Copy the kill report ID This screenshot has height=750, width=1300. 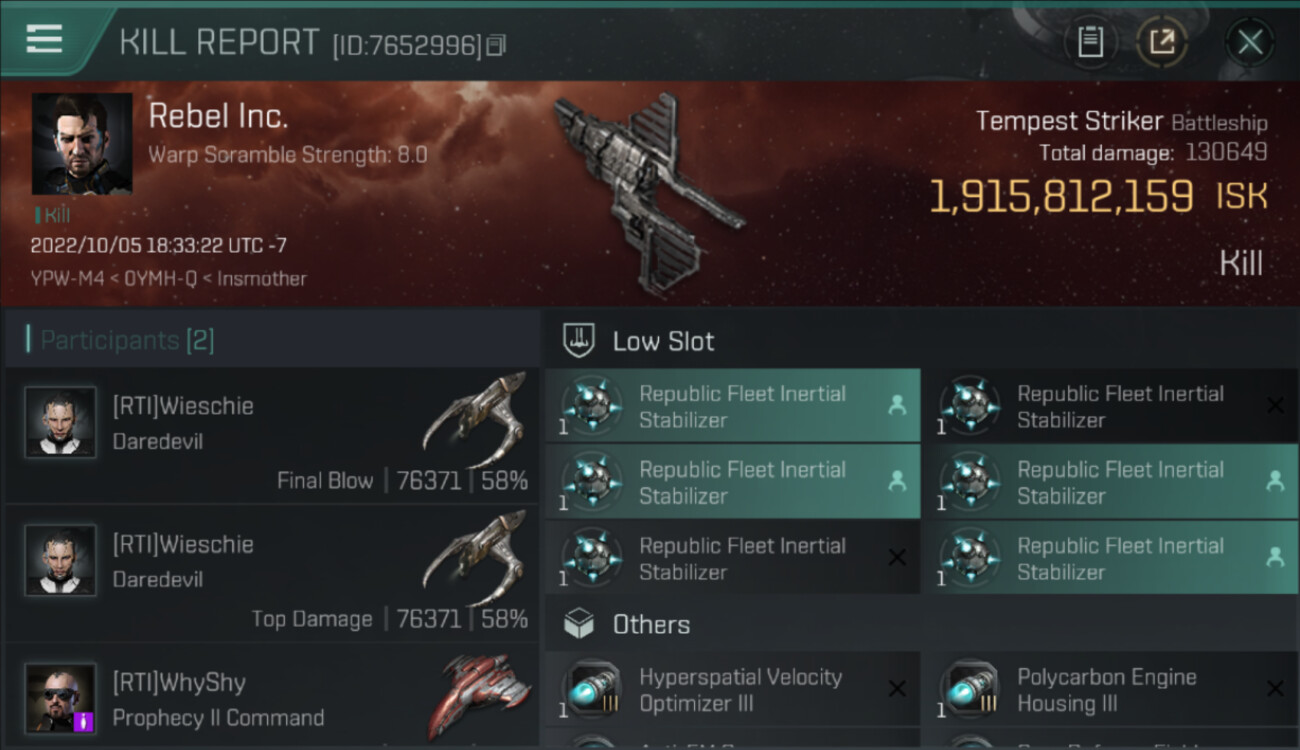pyautogui.click(x=496, y=45)
